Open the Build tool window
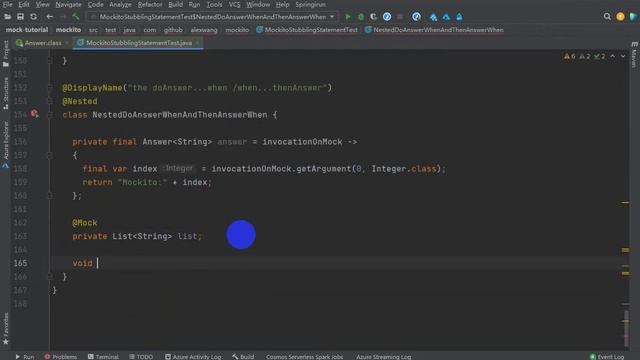The height and width of the screenshot is (360, 640). click(x=243, y=357)
